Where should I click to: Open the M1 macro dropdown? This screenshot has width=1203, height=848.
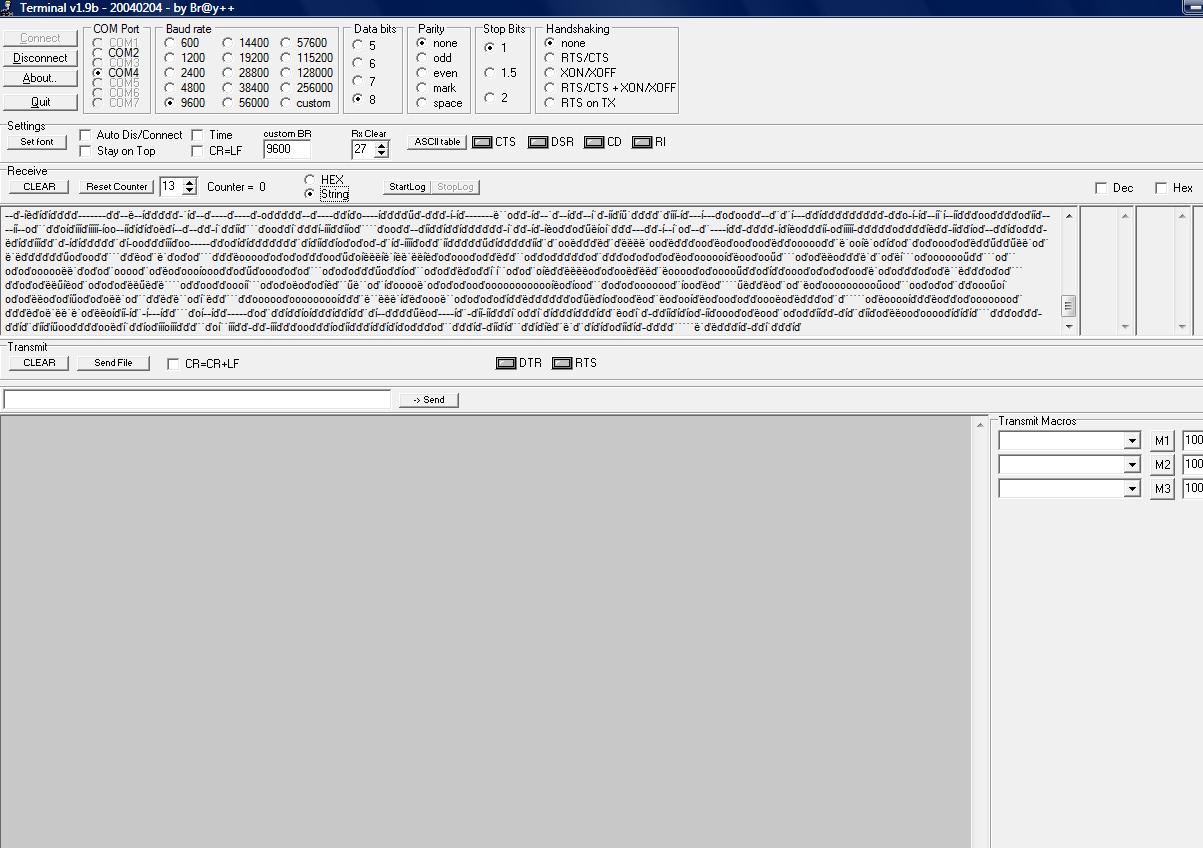(x=1131, y=441)
